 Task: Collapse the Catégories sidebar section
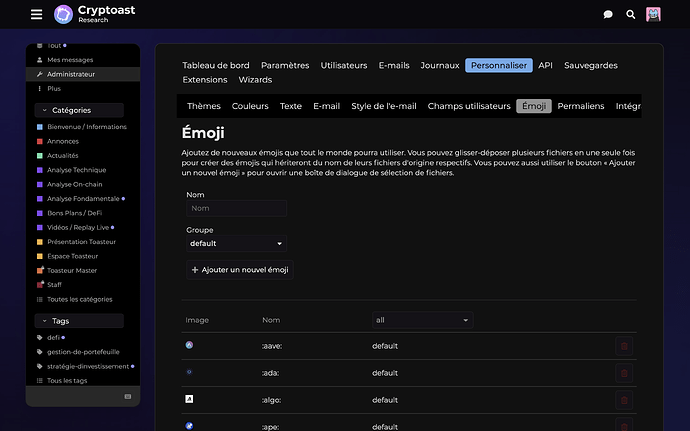click(79, 110)
